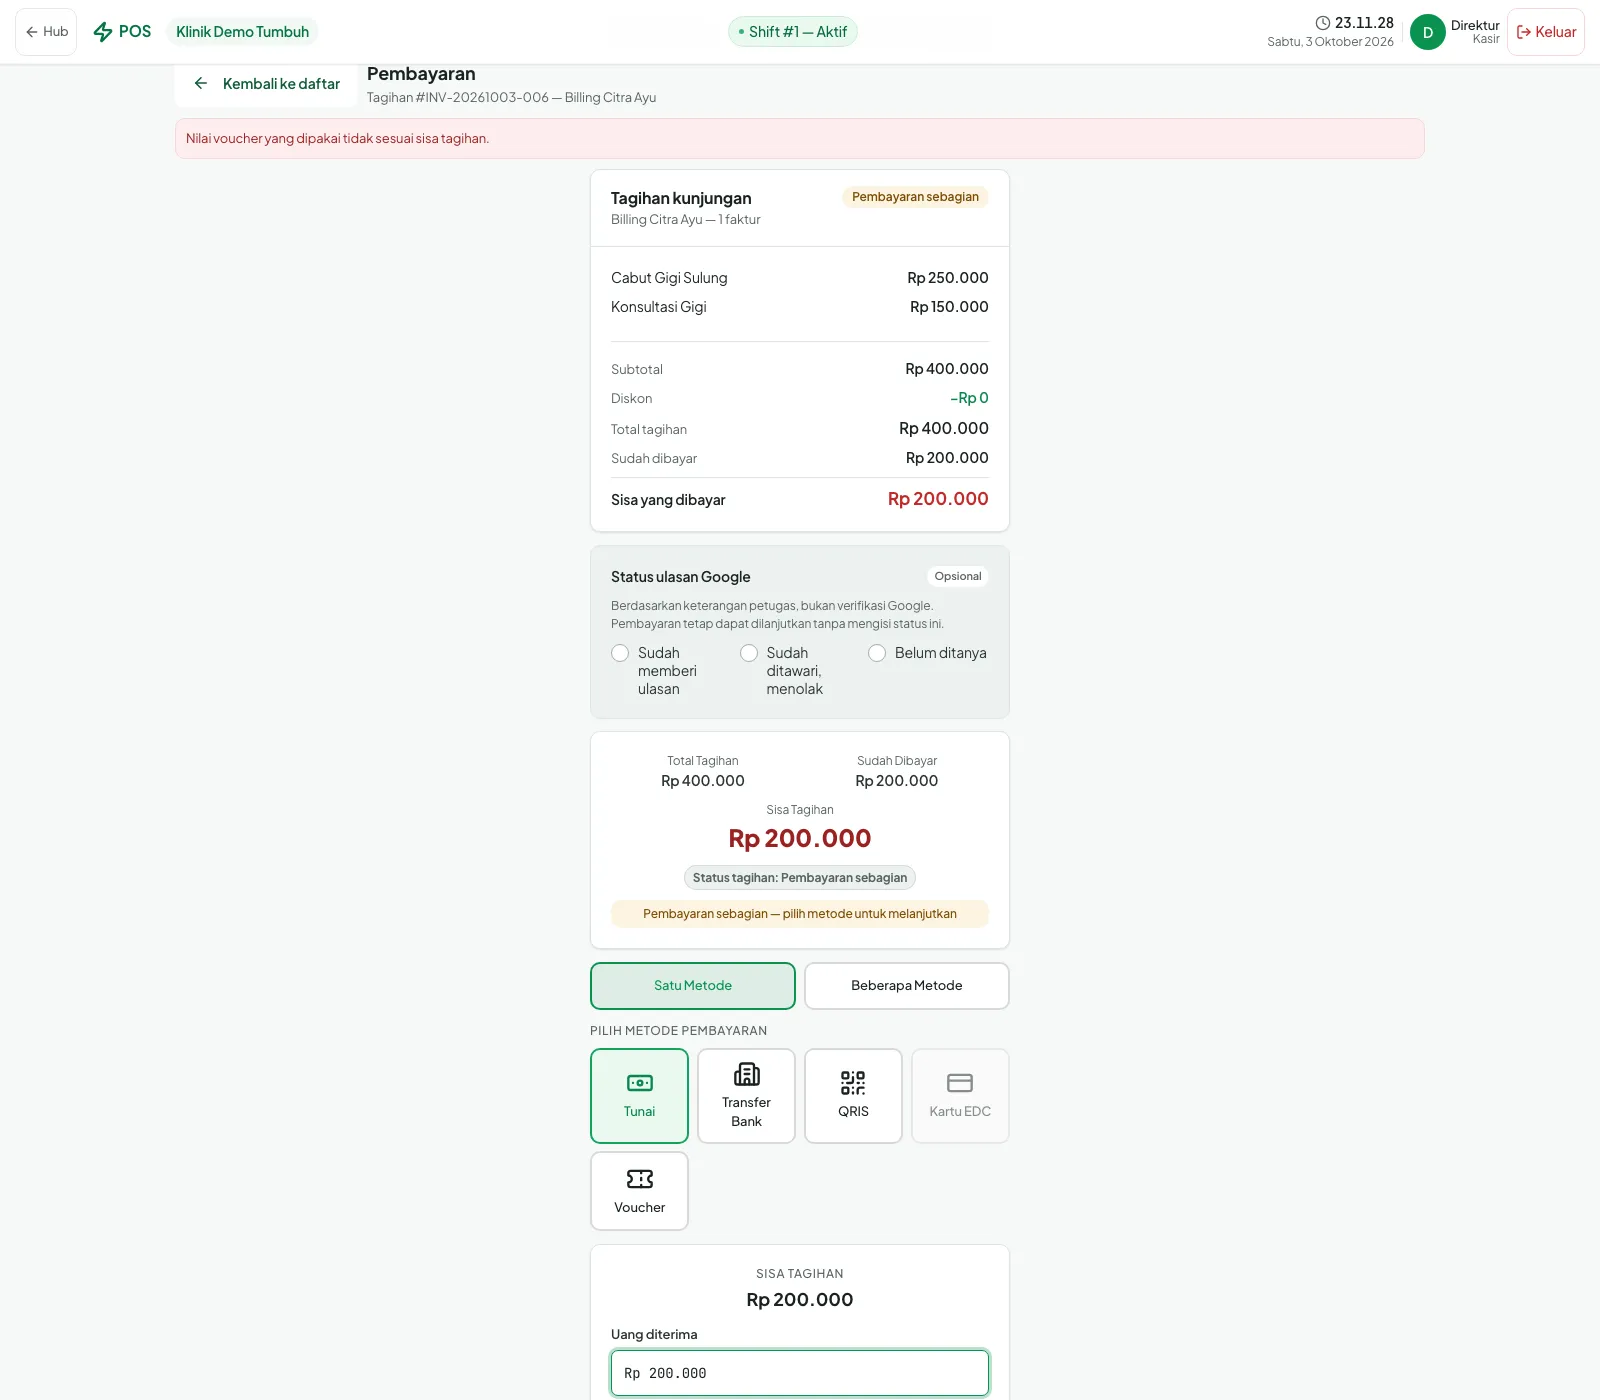Viewport: 1600px width, 1400px height.
Task: Click the yellow notice to choose a payment method
Action: (800, 914)
